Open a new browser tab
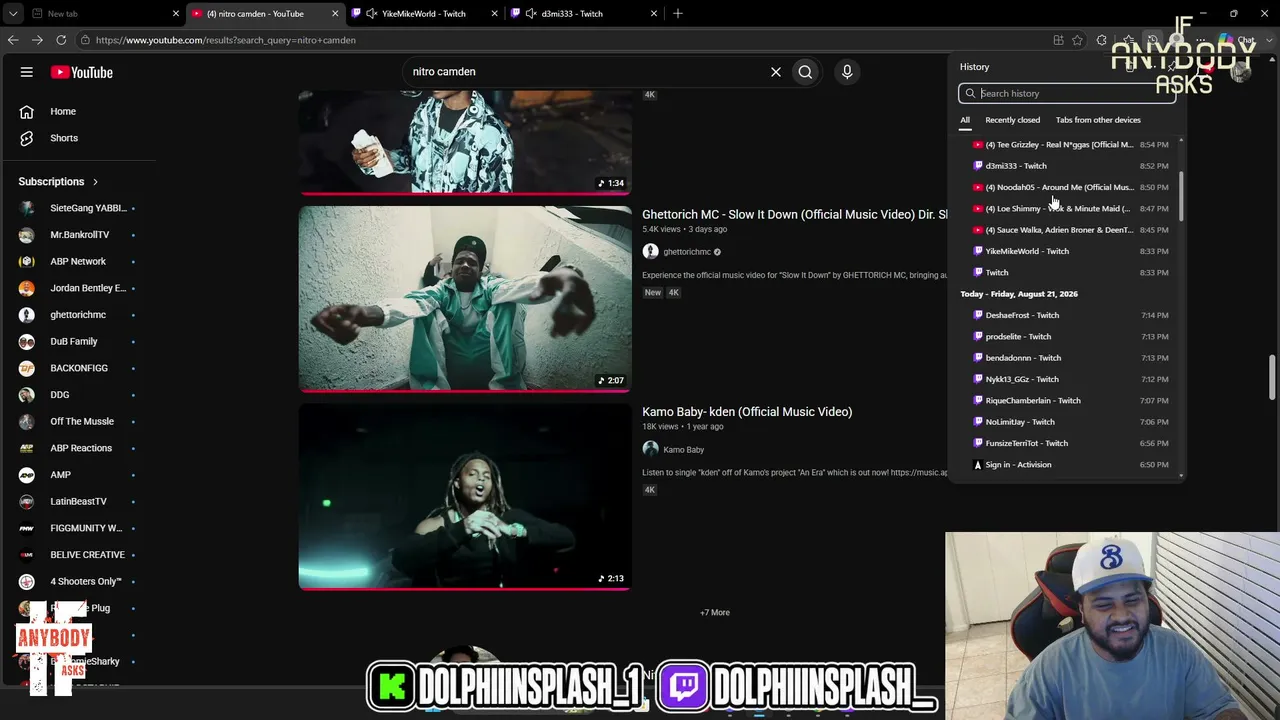Viewport: 1280px width, 720px height. [x=678, y=13]
